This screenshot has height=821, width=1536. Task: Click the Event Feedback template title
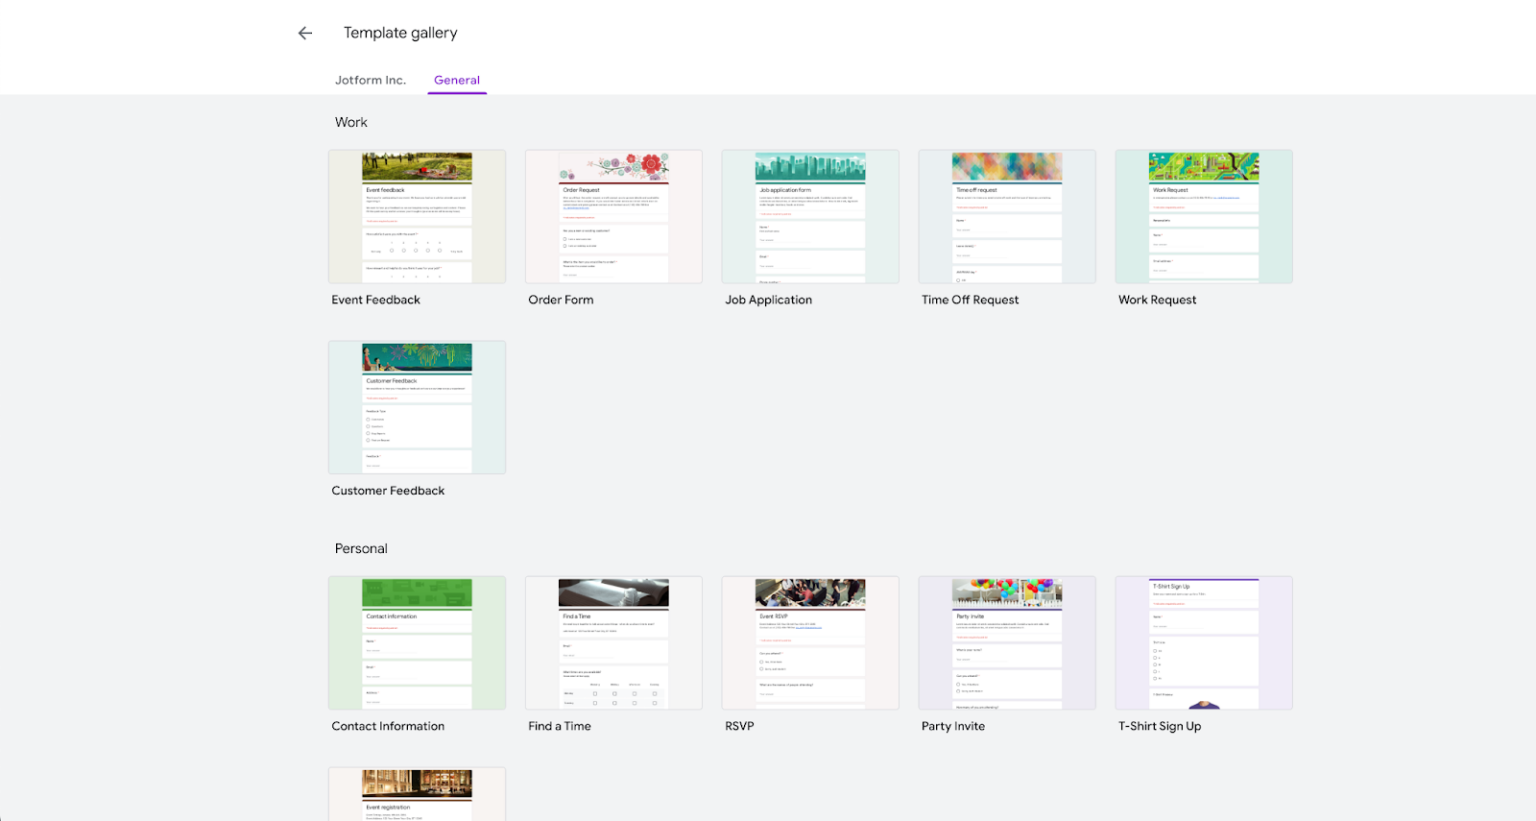coord(376,299)
